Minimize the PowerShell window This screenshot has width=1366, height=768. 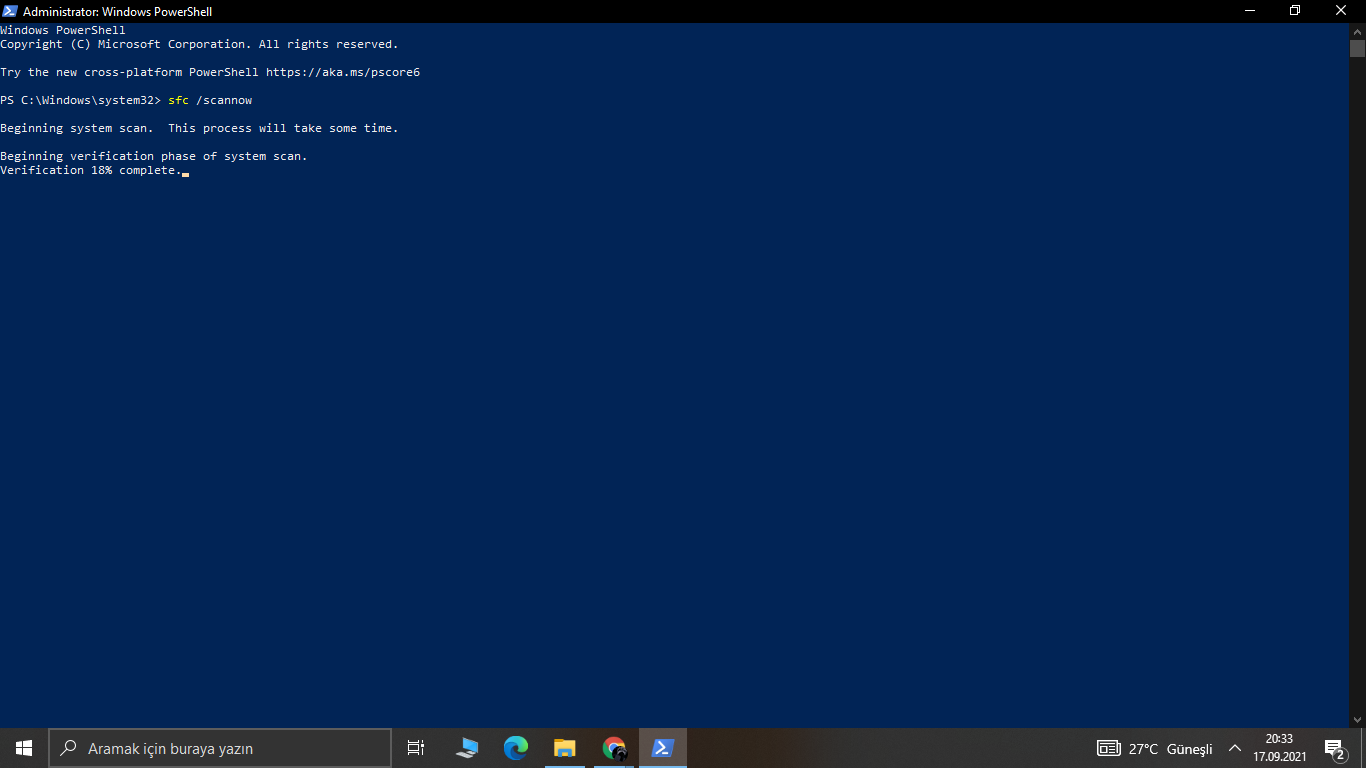pos(1250,11)
